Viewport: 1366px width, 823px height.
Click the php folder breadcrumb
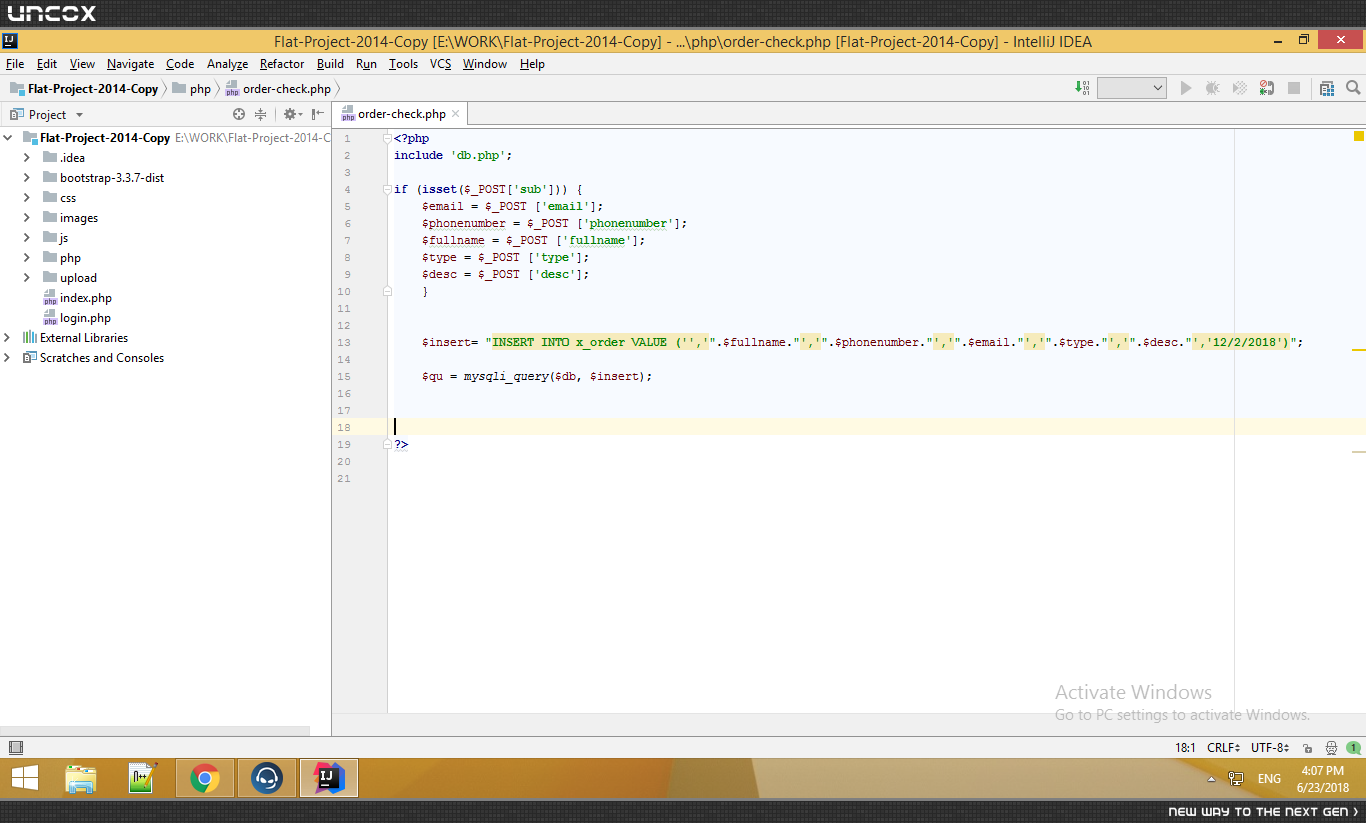pyautogui.click(x=191, y=88)
